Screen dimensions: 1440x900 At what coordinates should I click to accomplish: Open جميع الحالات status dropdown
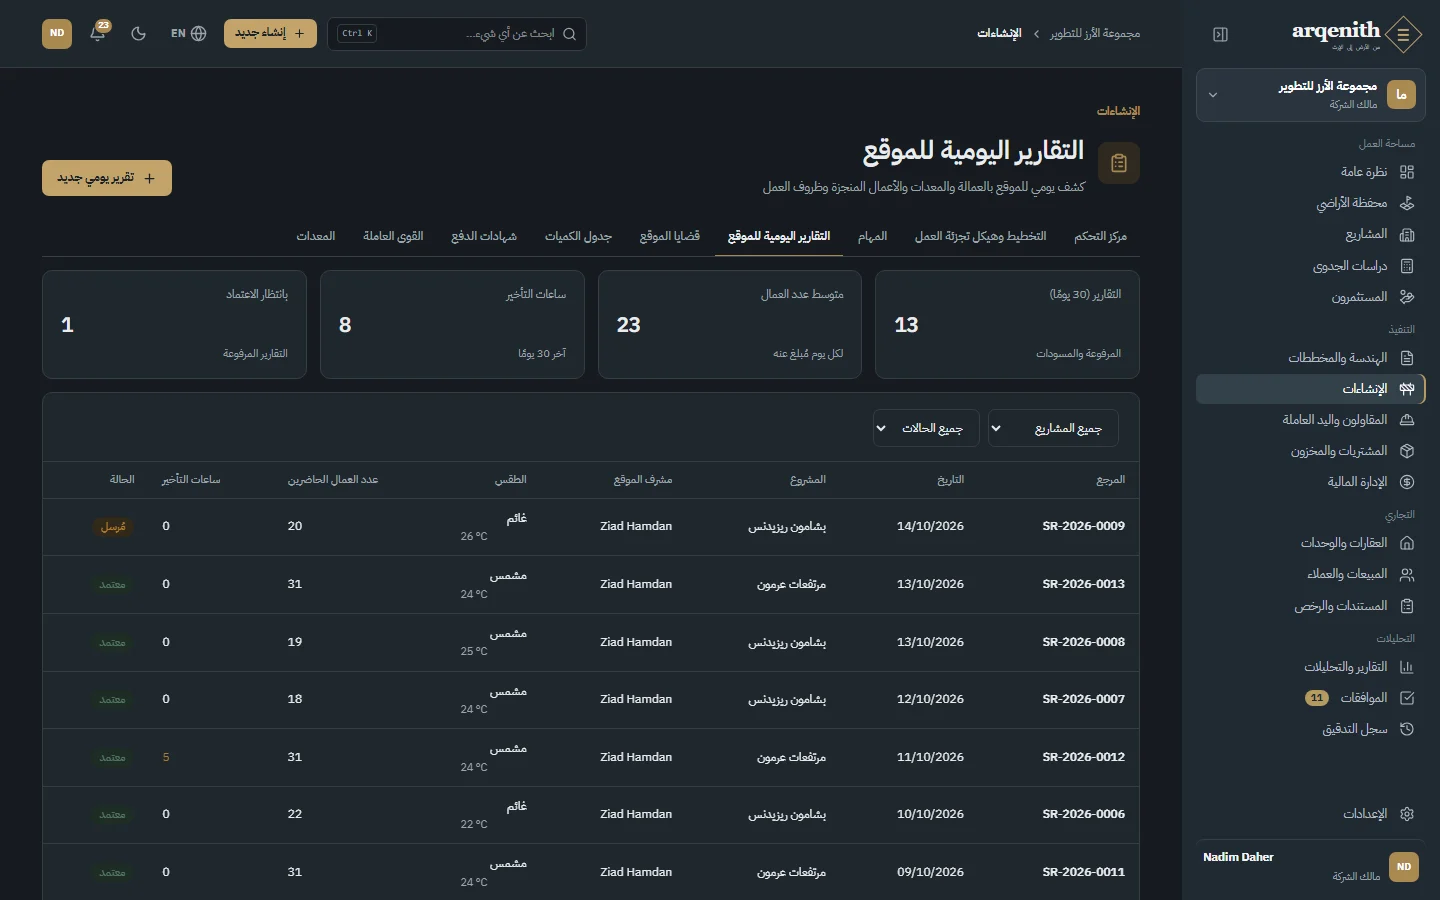pos(925,428)
